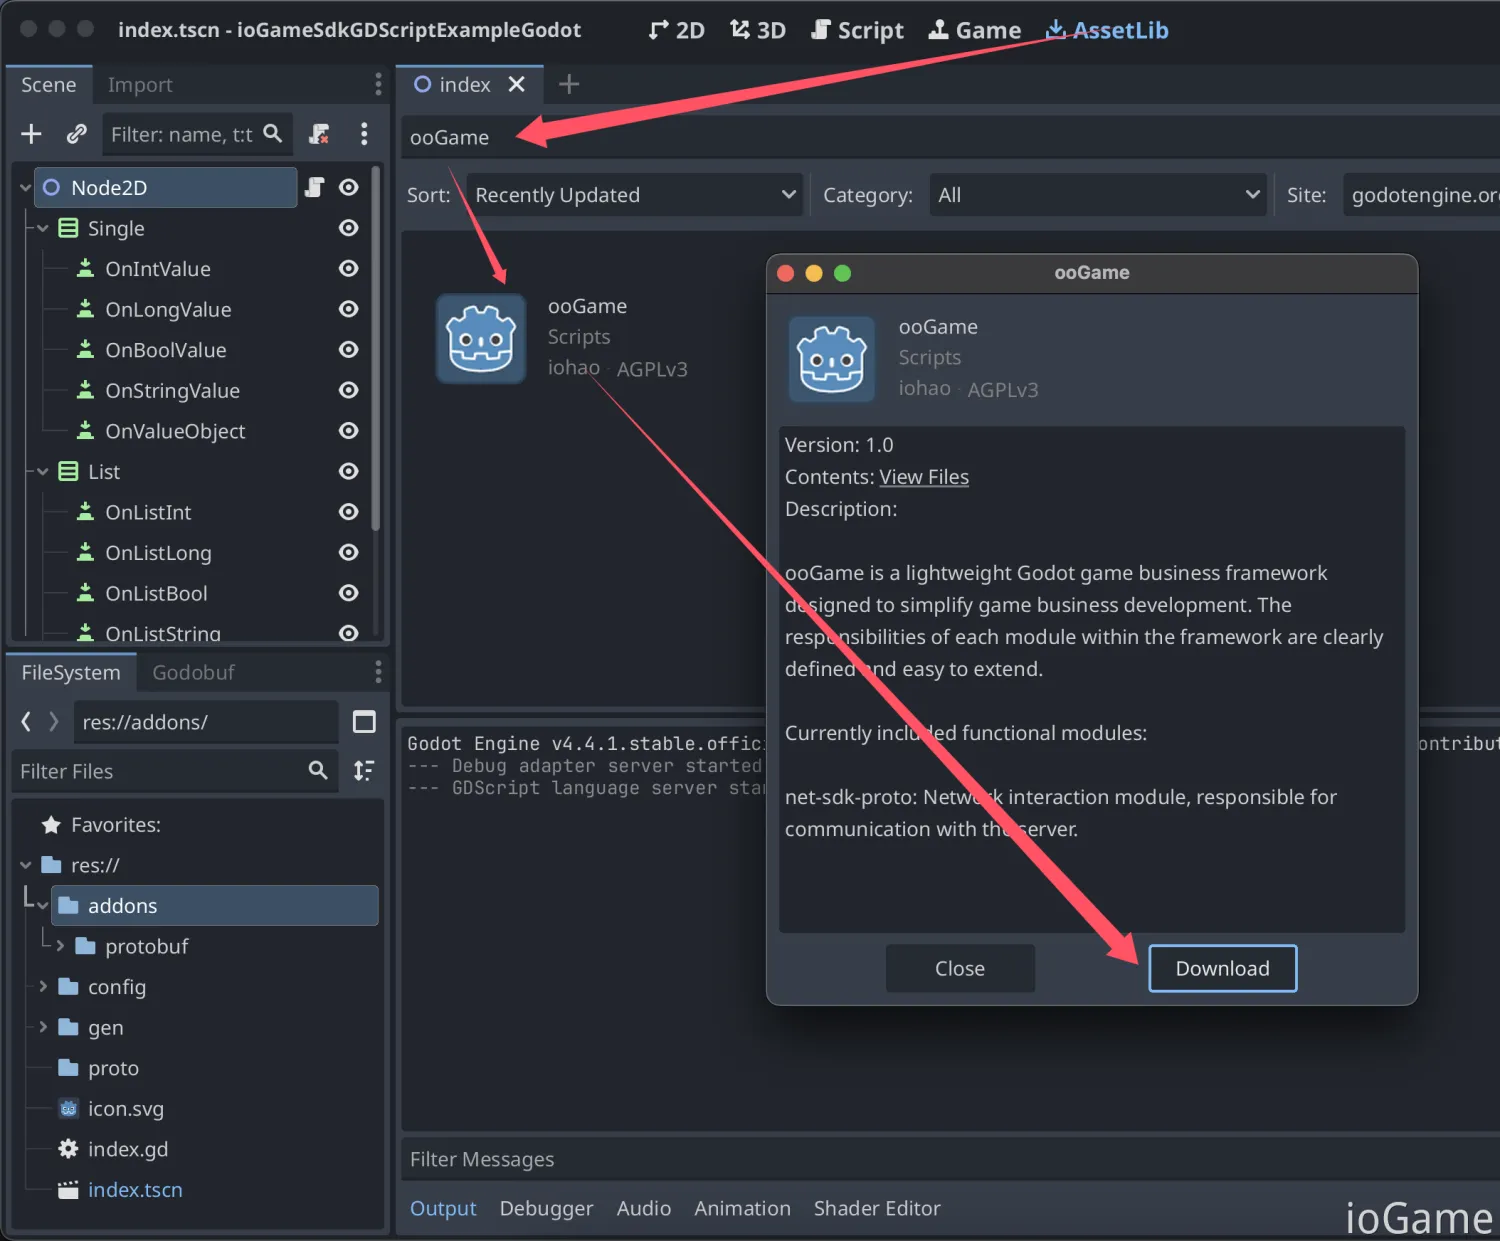Toggle visibility of the Single node
1500x1241 pixels.
point(348,228)
